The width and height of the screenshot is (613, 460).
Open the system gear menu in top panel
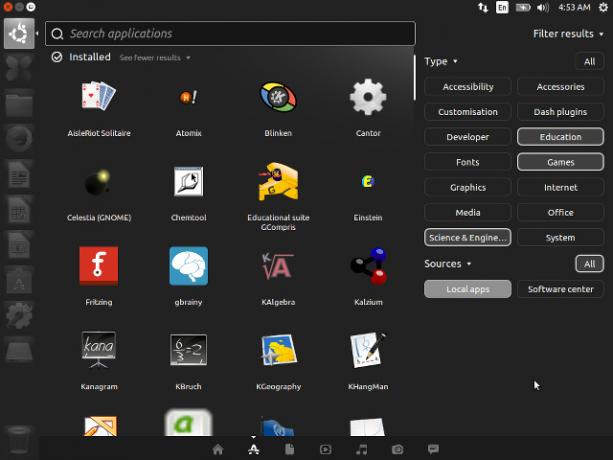(x=604, y=7)
